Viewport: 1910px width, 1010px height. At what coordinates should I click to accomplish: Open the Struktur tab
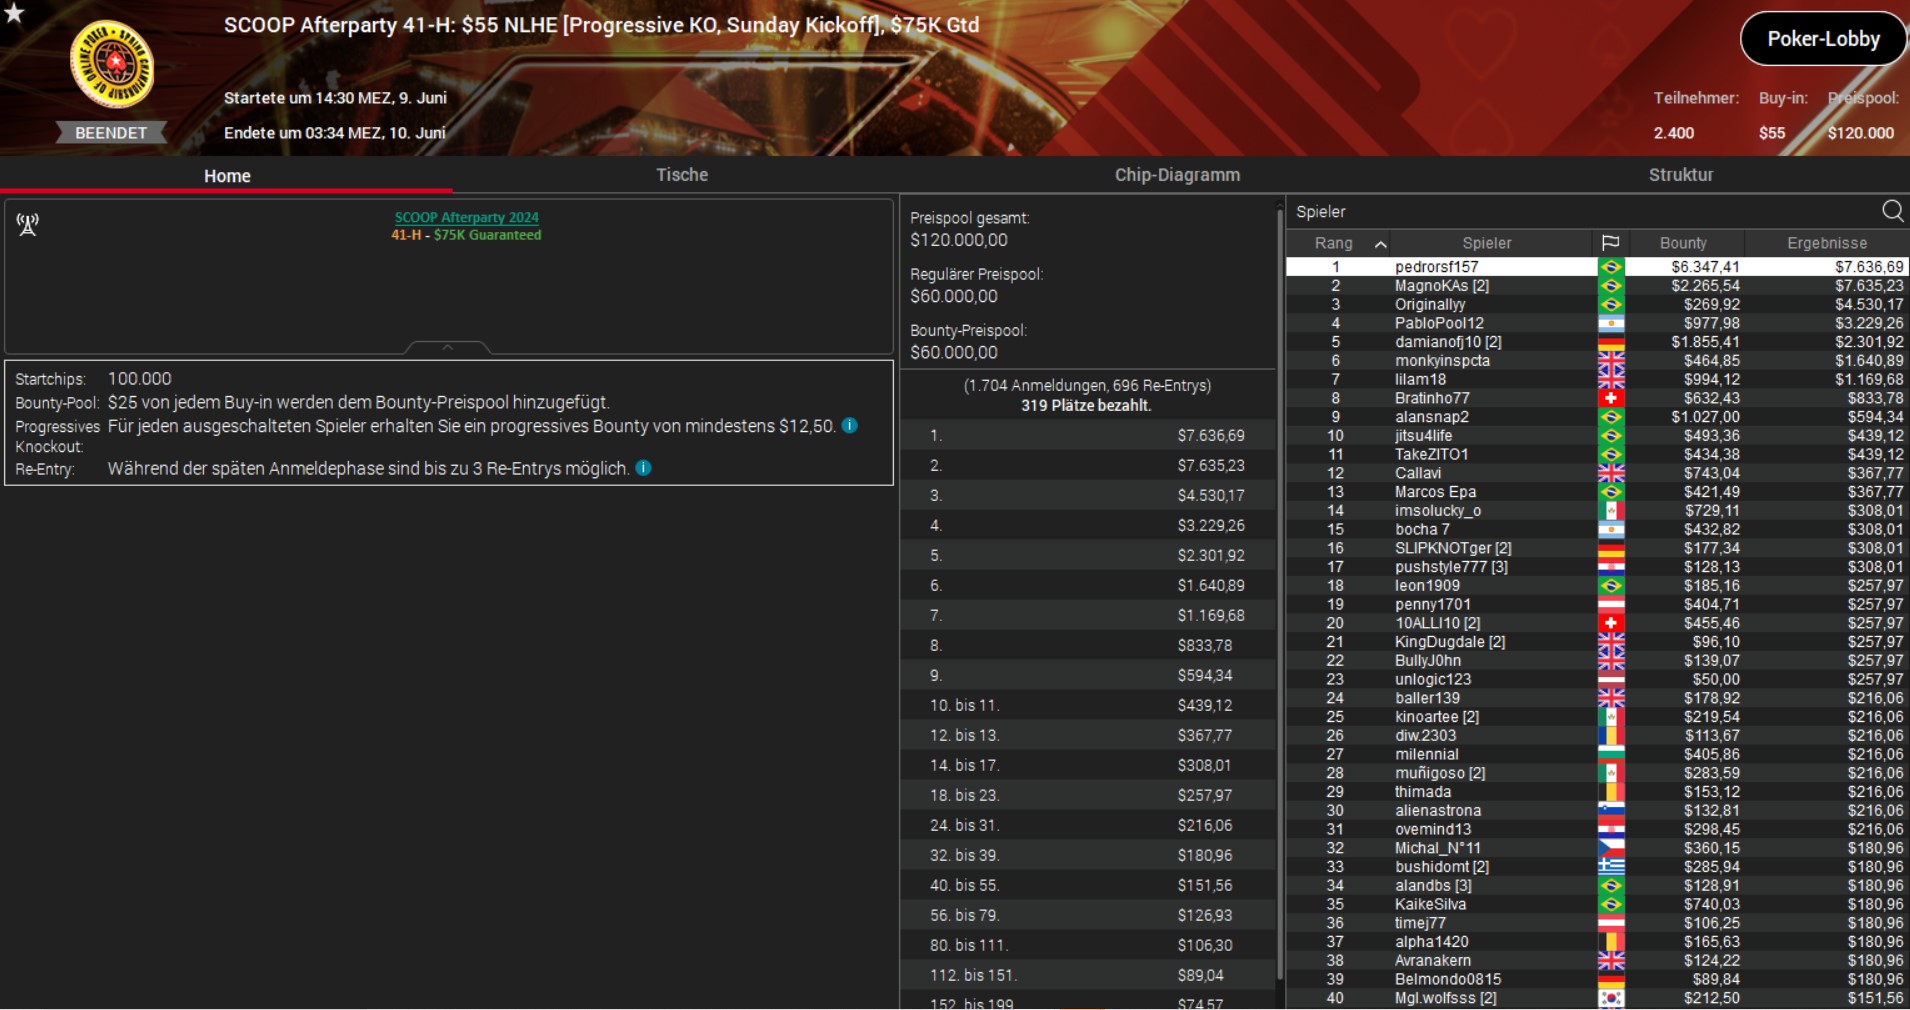point(1680,175)
